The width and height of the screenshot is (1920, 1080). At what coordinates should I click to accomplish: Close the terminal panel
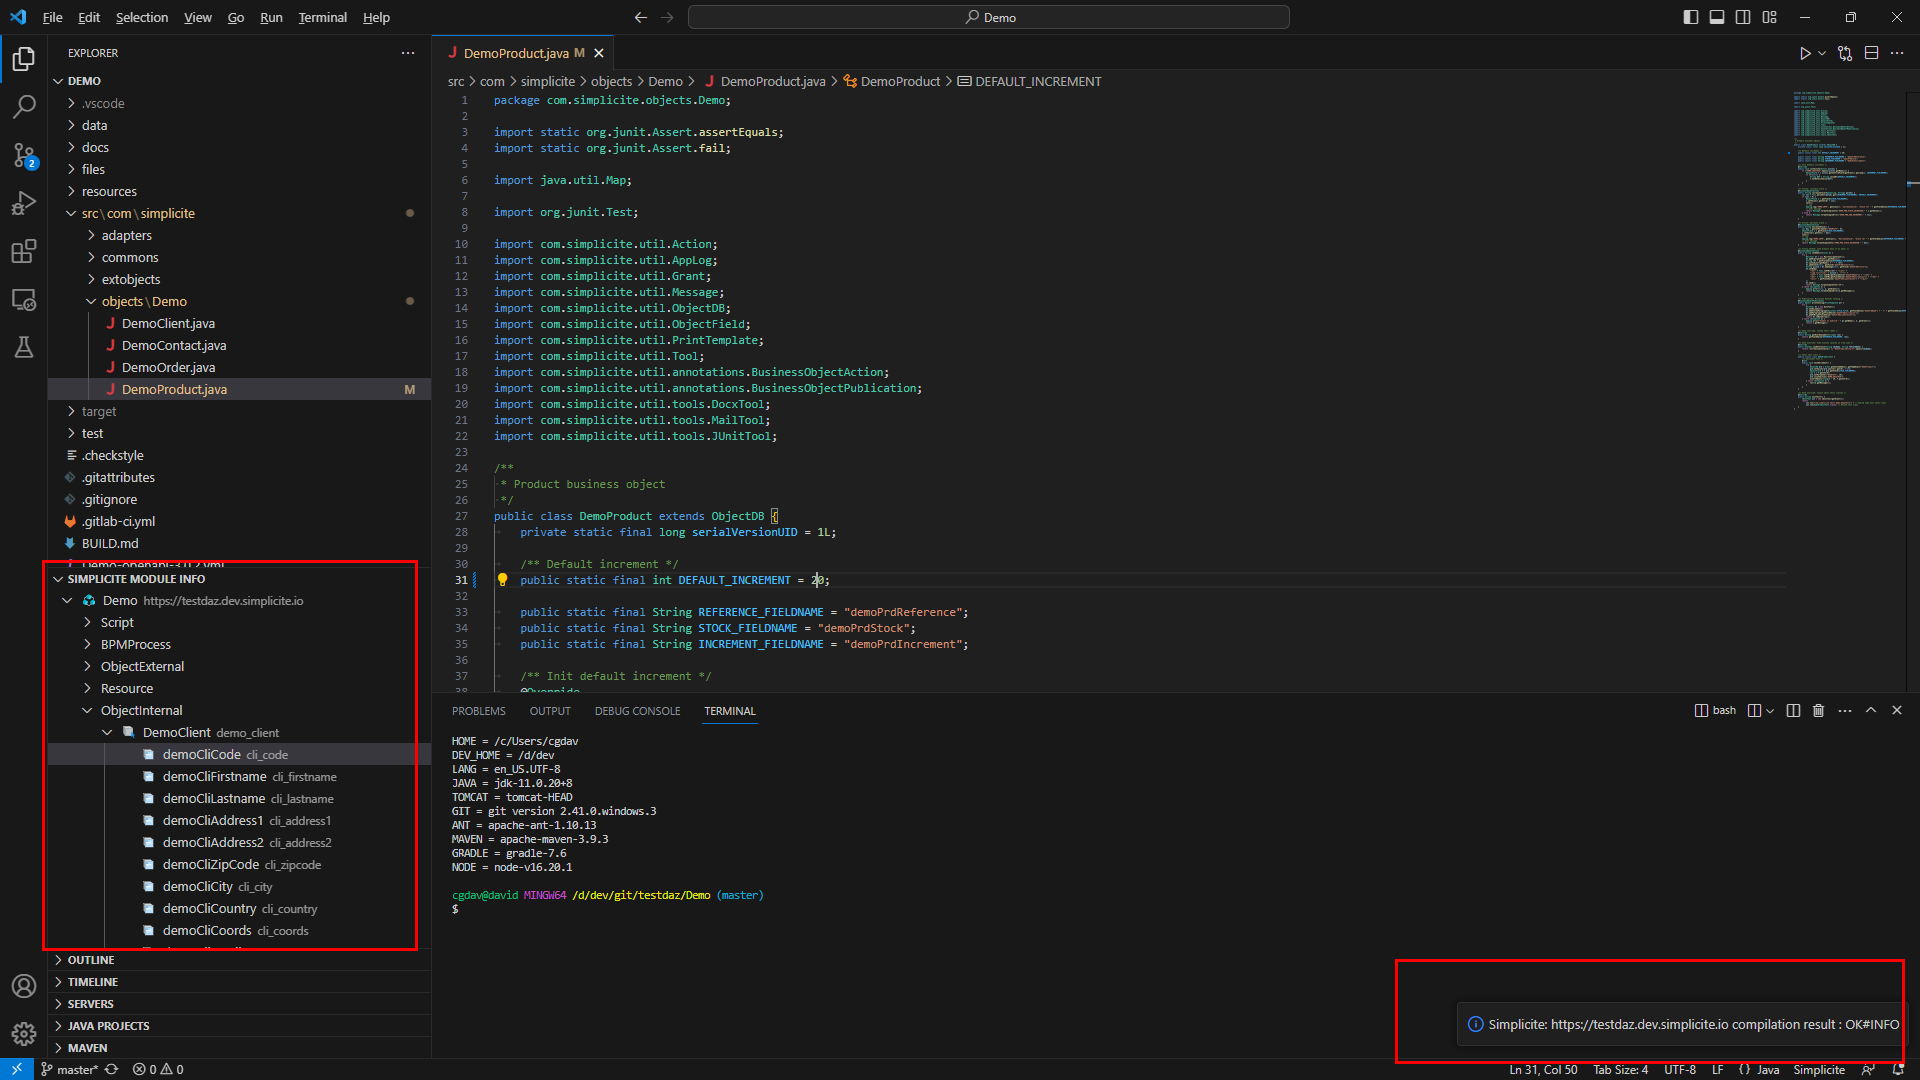pyautogui.click(x=1897, y=710)
